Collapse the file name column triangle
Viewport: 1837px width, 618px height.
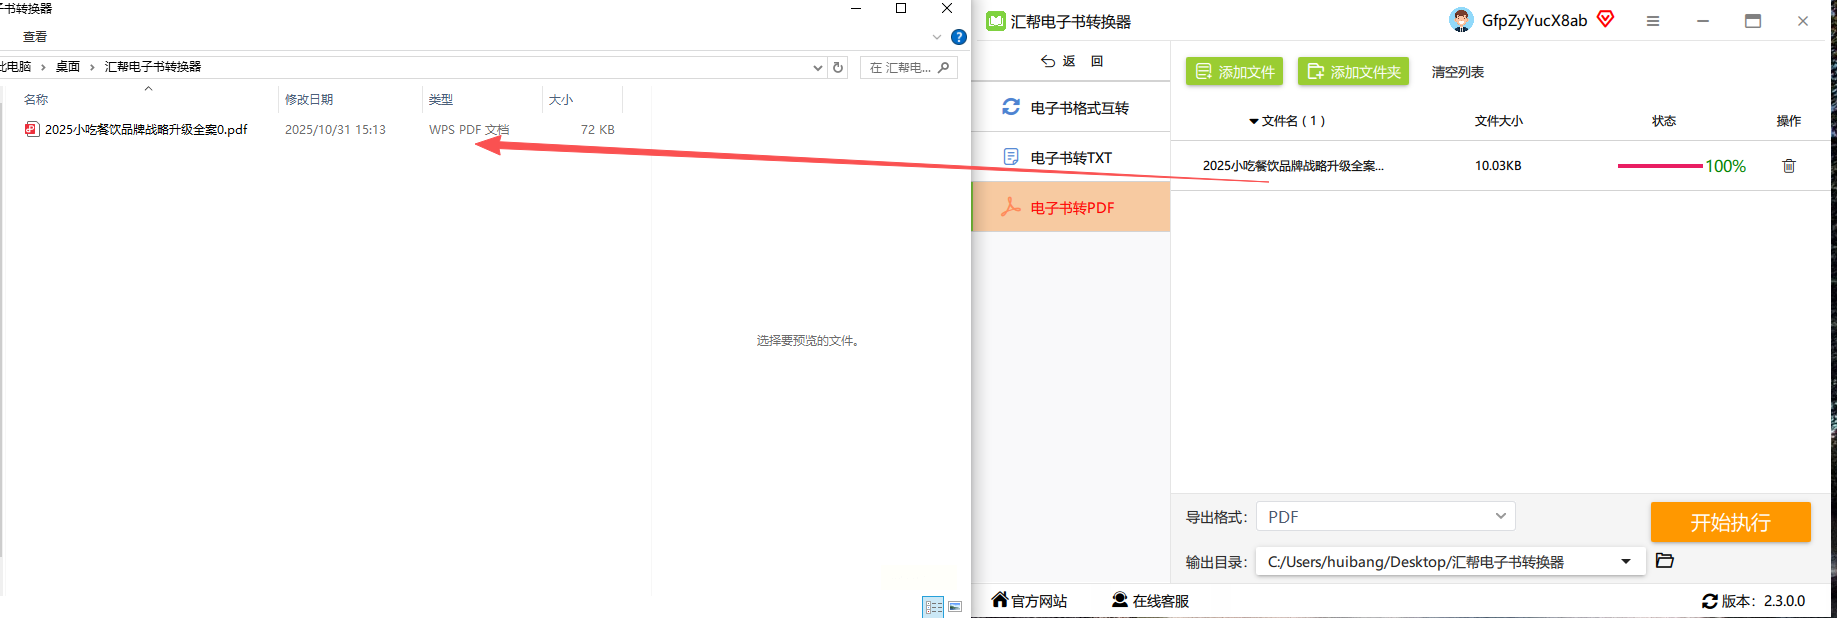coord(1253,122)
